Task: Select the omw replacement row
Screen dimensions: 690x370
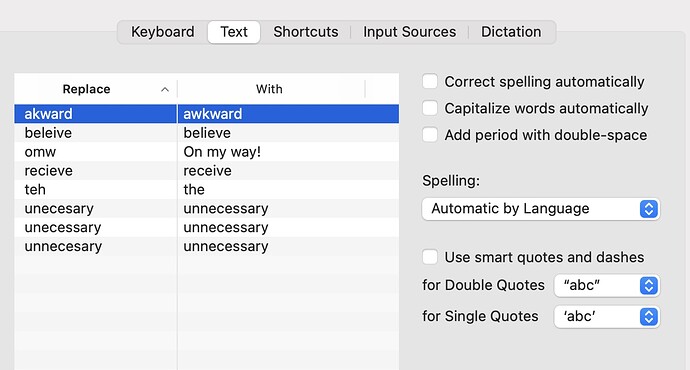Action: 207,152
